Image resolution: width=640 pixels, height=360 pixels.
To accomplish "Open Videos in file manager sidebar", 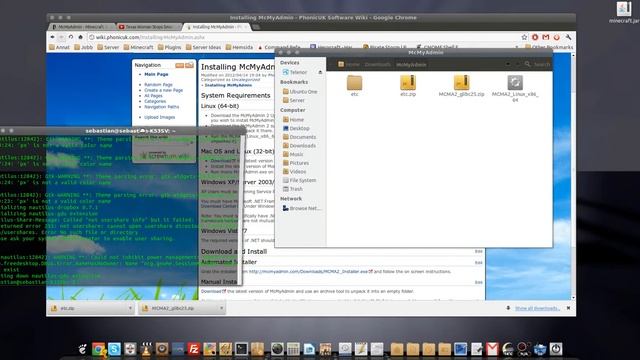I will click(x=294, y=172).
